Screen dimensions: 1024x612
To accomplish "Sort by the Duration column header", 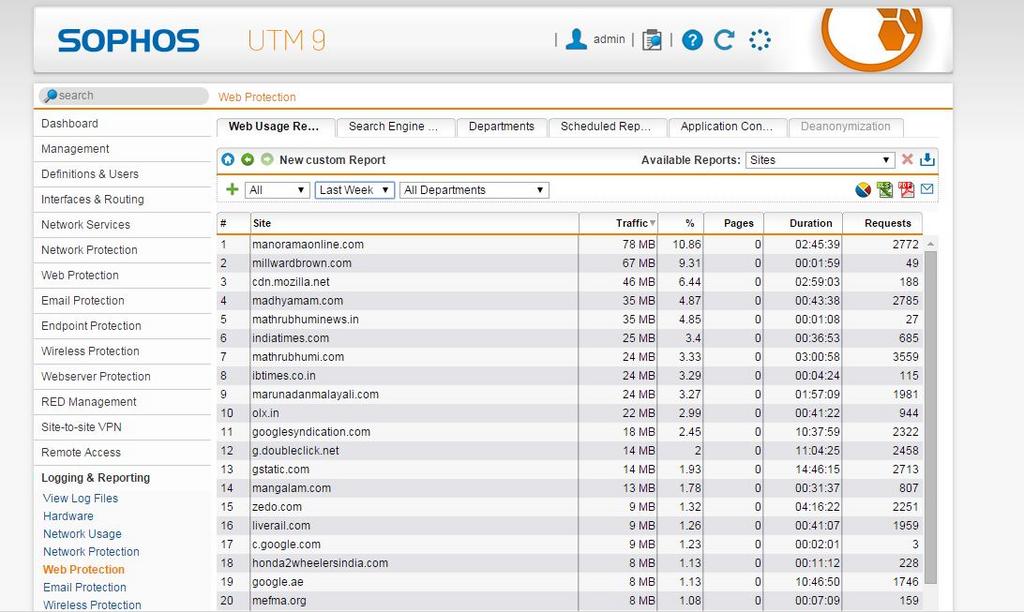I will coord(803,223).
